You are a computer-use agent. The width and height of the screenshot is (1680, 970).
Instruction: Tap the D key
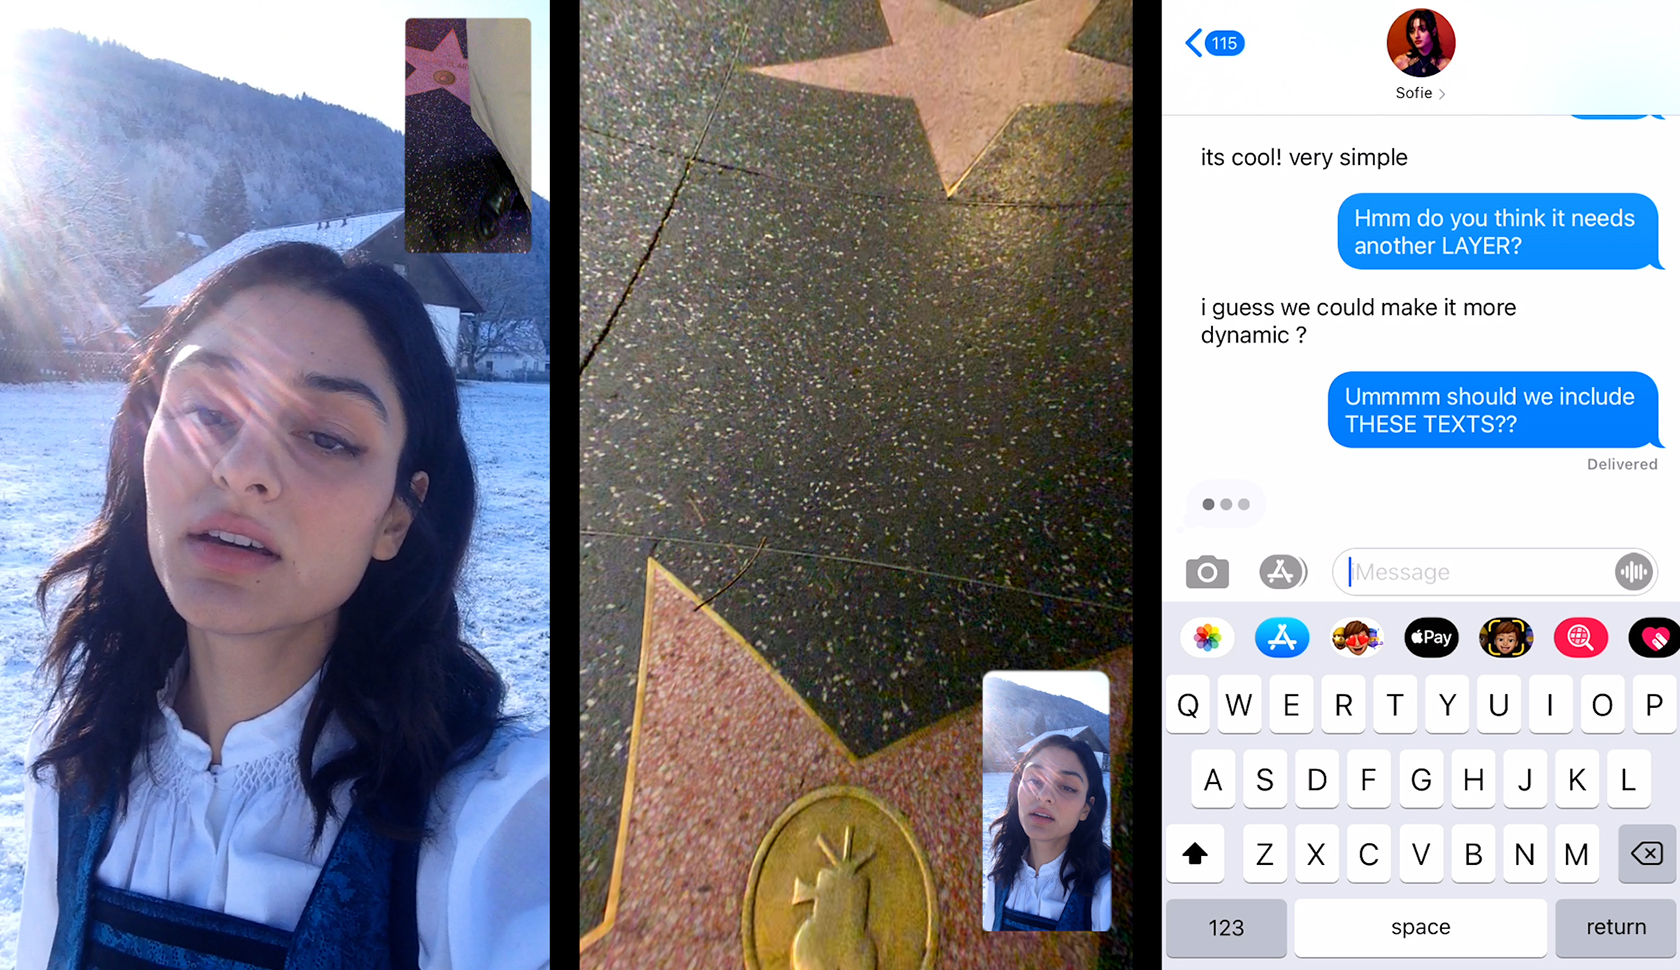1317,779
